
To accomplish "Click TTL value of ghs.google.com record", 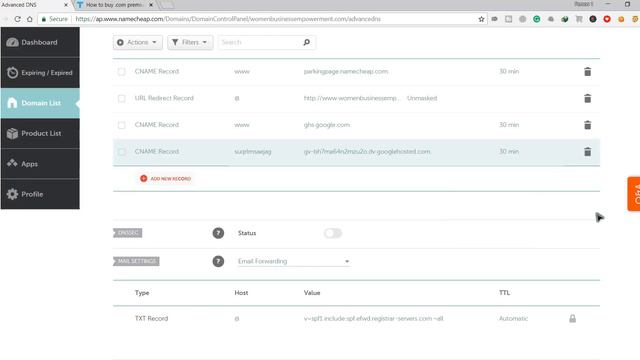I will click(x=509, y=125).
